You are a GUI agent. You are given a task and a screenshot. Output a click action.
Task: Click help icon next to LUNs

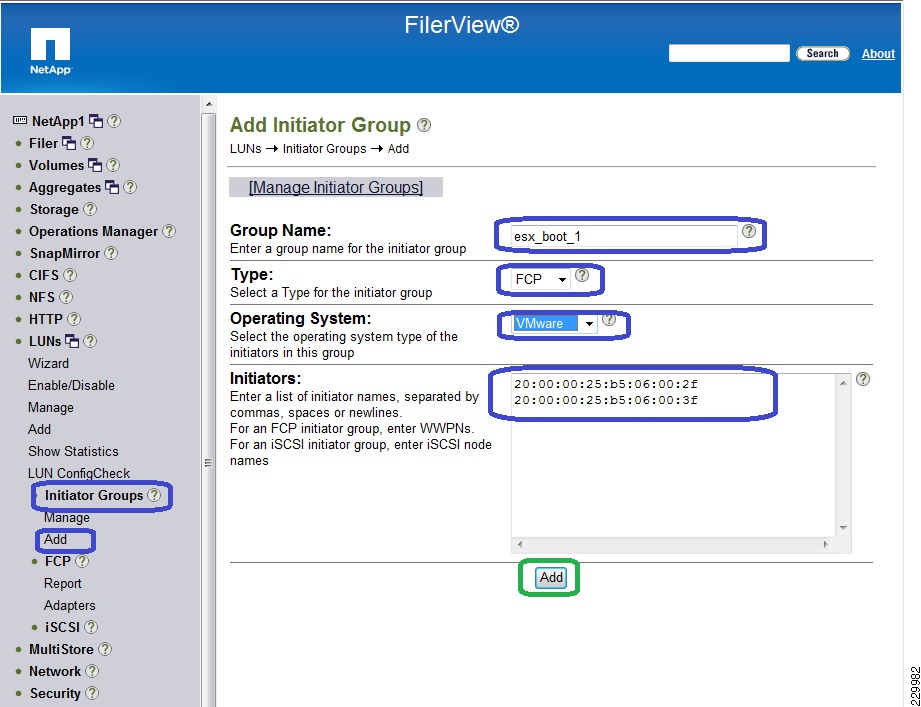90,341
